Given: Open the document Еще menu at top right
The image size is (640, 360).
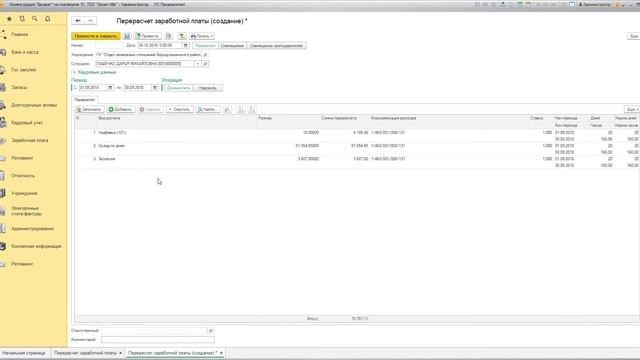Looking at the screenshot, I should (x=633, y=36).
